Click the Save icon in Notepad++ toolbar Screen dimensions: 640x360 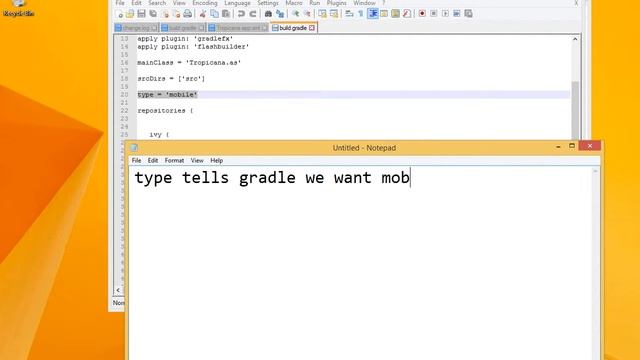point(141,14)
